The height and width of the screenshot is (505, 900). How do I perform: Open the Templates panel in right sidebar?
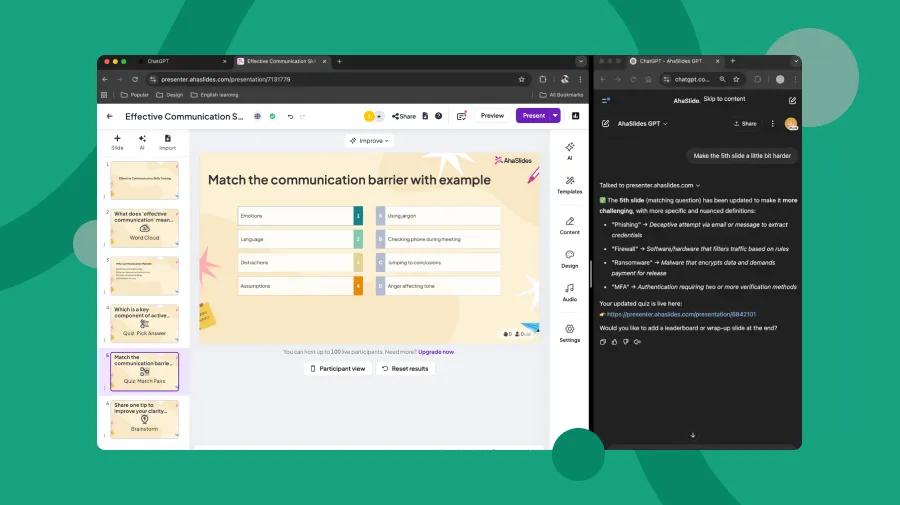(x=569, y=183)
